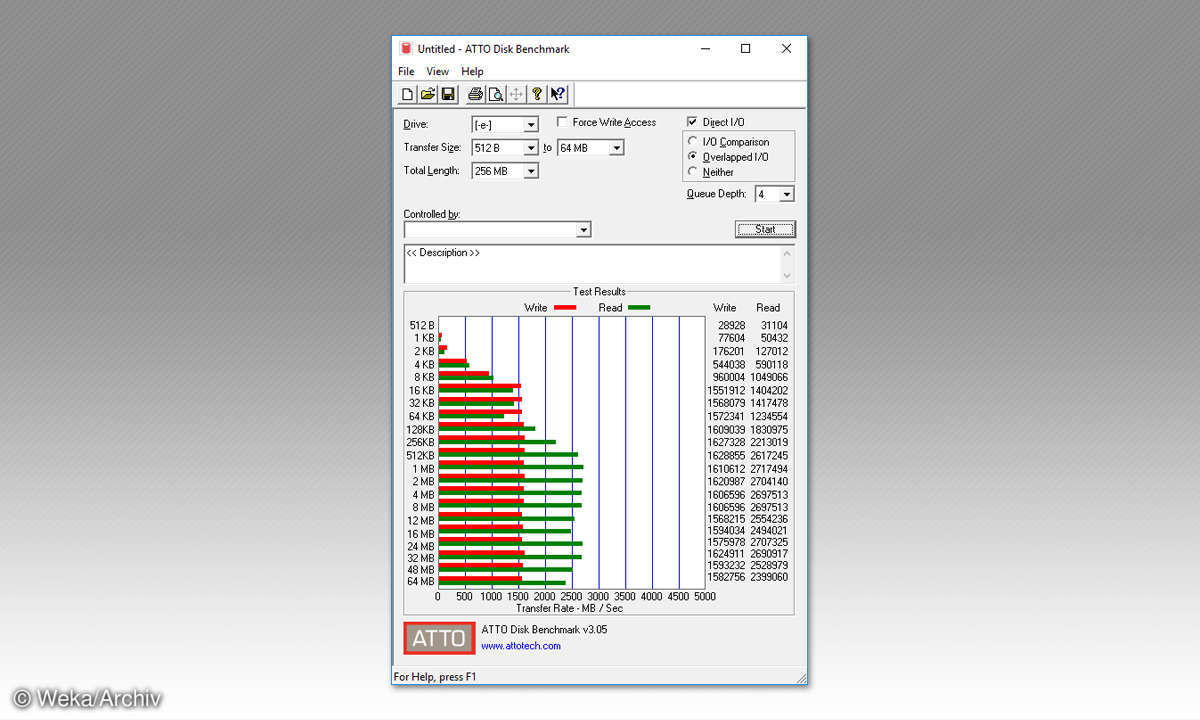The width and height of the screenshot is (1200, 720).
Task: Open the 64 MB transfer size dropdown
Action: point(616,148)
